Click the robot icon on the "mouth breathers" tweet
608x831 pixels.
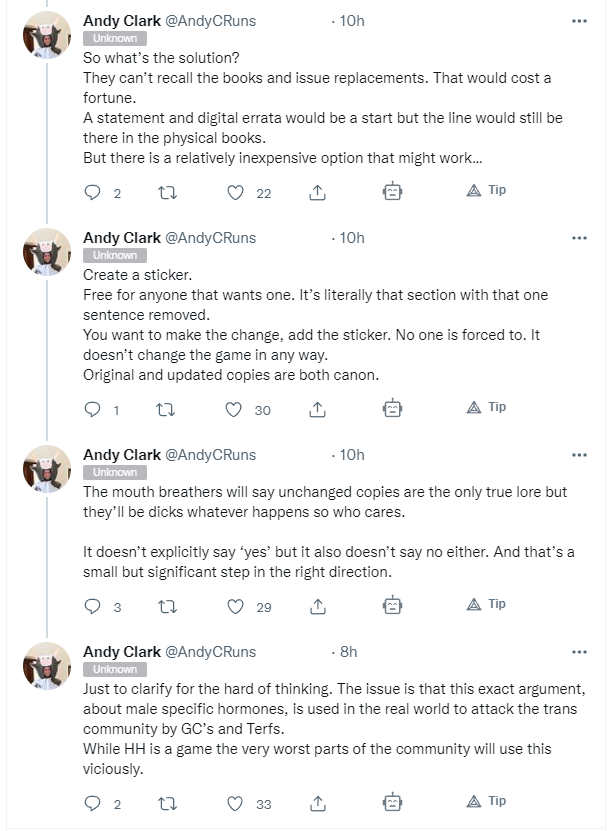click(x=392, y=605)
